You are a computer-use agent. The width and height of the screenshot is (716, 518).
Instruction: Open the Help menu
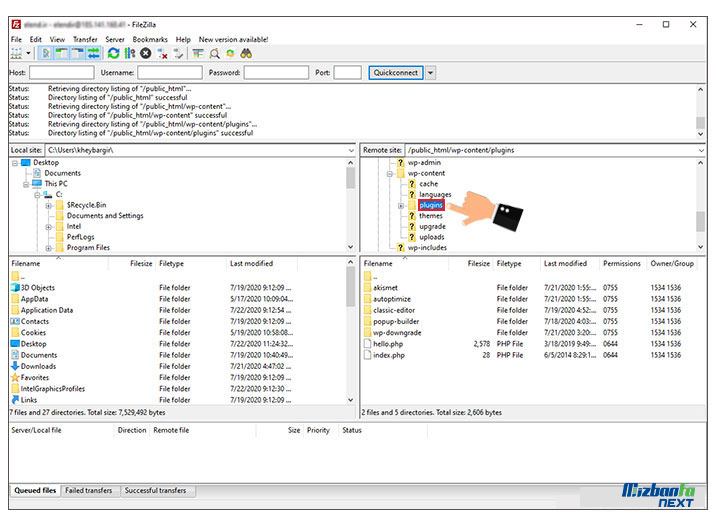click(183, 40)
